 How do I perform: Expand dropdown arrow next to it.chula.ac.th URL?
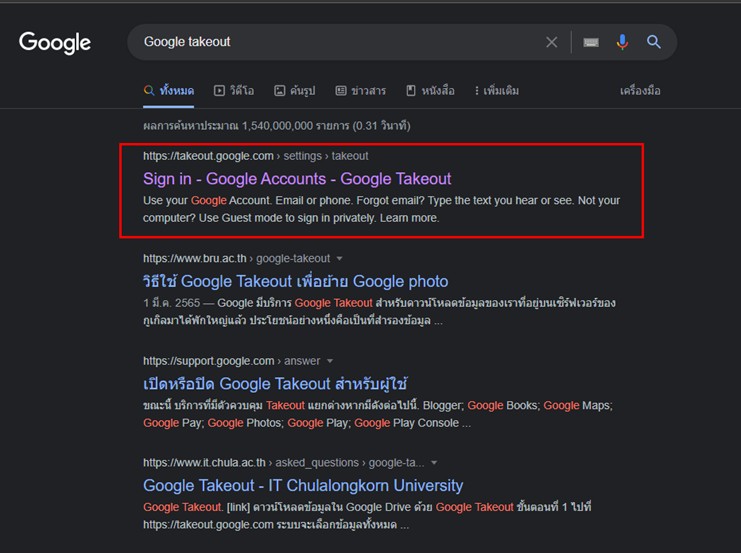pyautogui.click(x=434, y=463)
